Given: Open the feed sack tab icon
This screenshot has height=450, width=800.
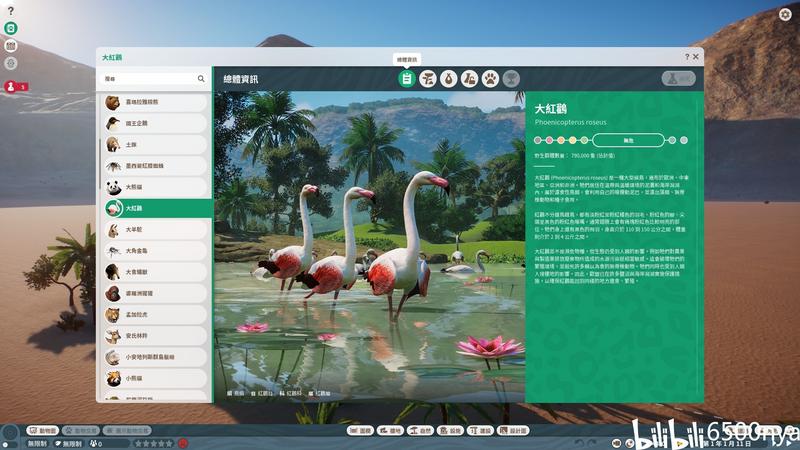Looking at the screenshot, I should coord(448,79).
